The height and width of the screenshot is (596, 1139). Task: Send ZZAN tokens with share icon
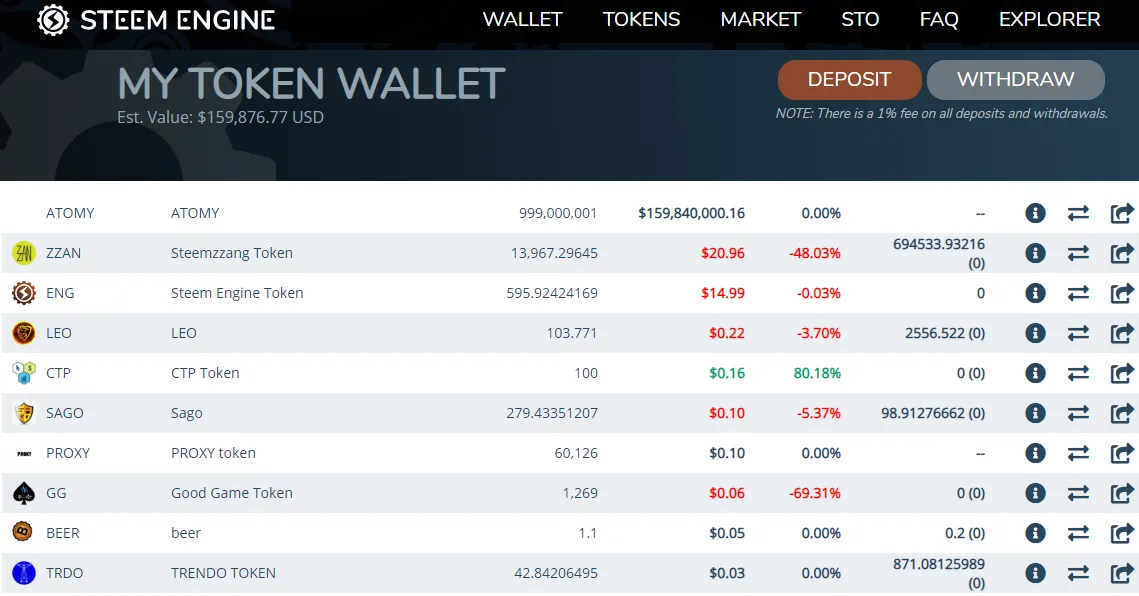coord(1122,253)
